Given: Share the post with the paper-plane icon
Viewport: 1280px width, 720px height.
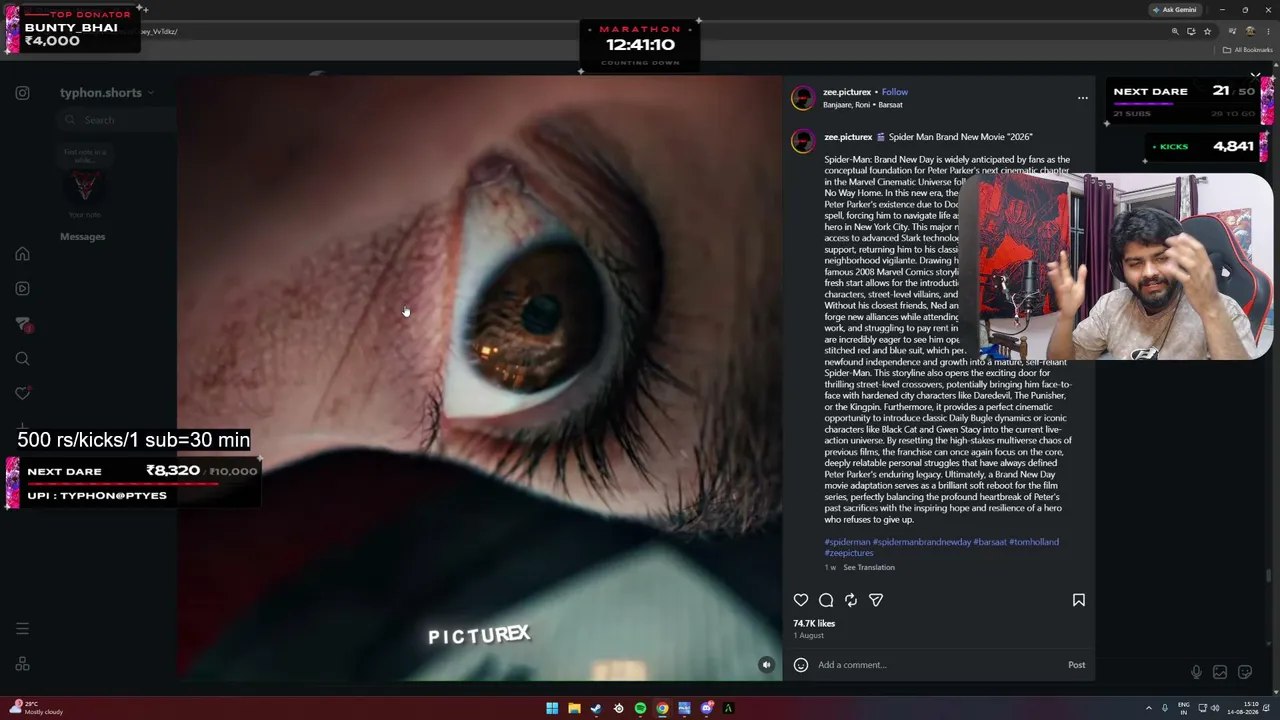Looking at the screenshot, I should pos(876,600).
